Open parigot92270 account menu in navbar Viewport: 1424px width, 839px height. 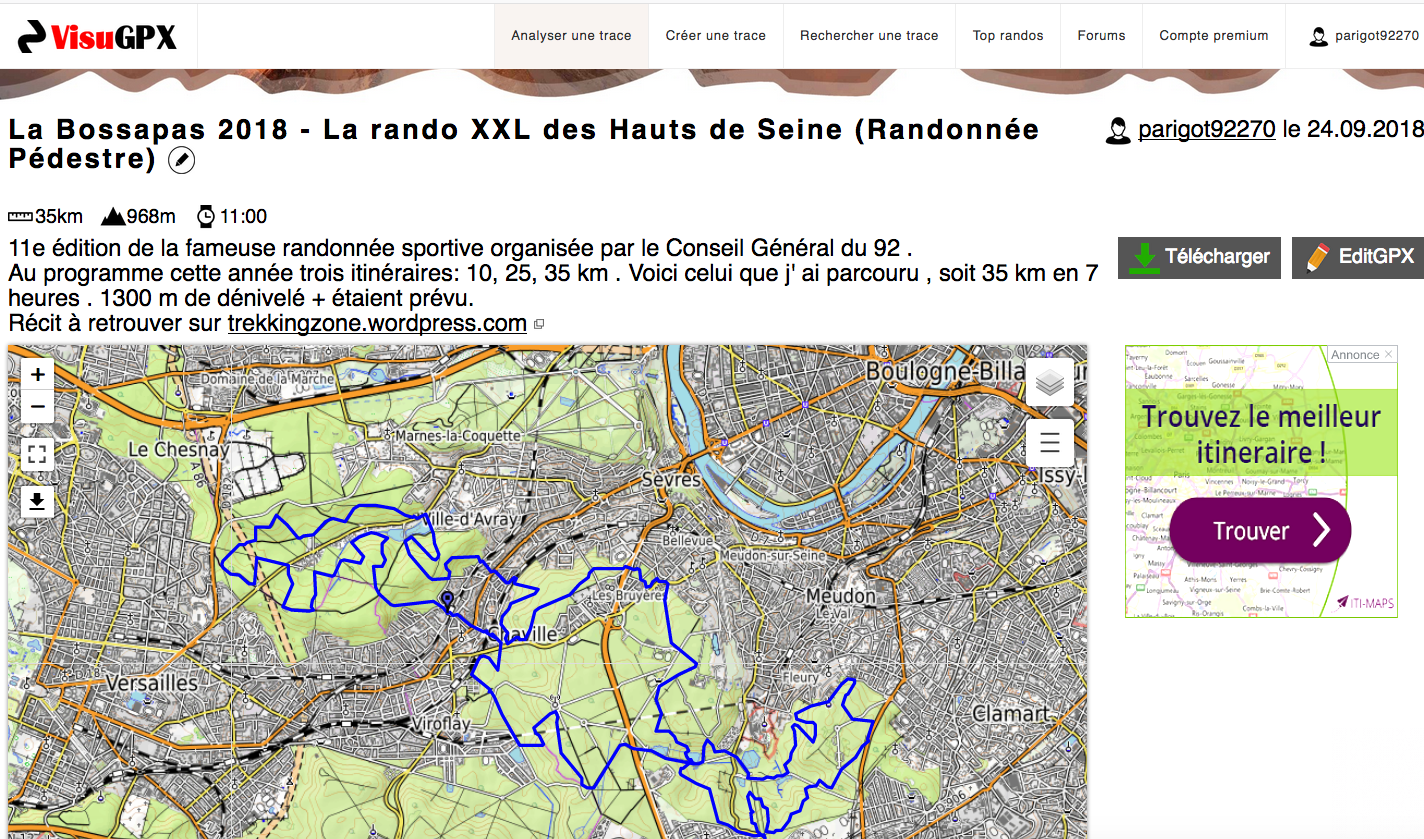coord(1364,37)
